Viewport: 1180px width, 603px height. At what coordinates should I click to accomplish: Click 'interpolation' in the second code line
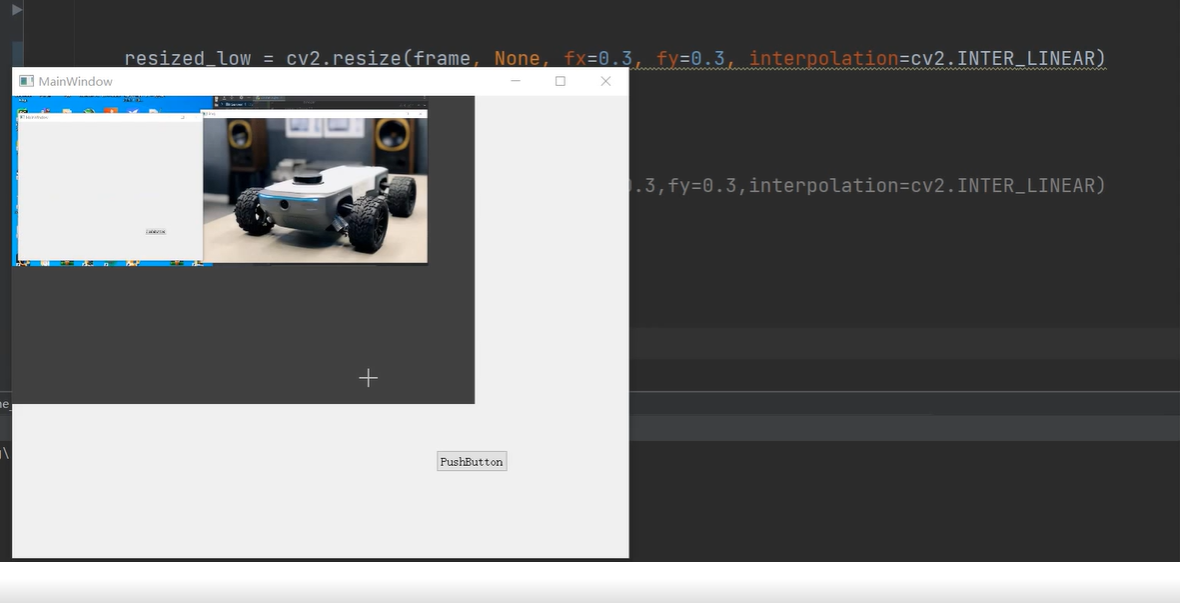(x=823, y=185)
